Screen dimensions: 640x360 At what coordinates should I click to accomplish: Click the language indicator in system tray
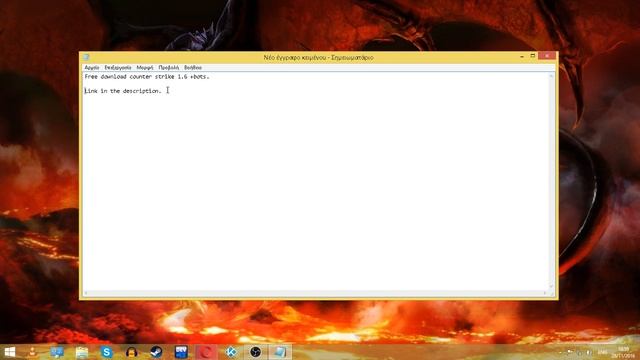point(602,352)
